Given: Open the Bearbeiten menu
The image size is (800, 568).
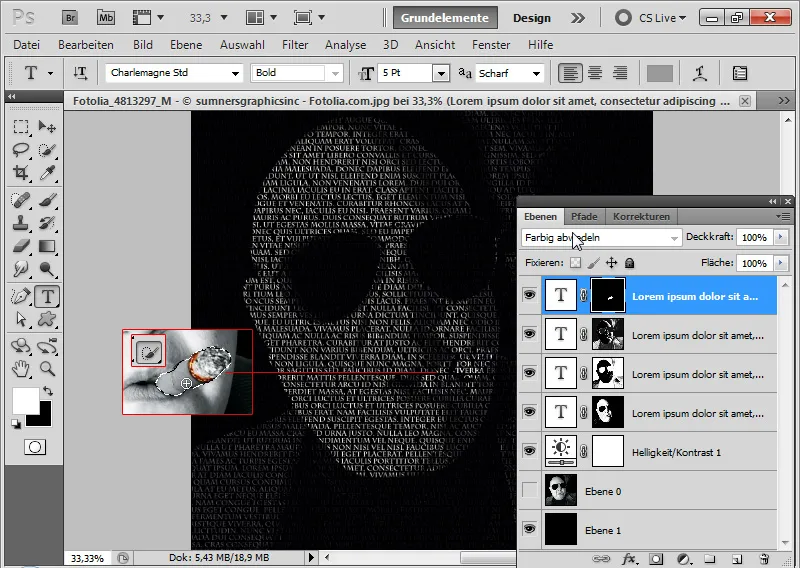Looking at the screenshot, I should click(x=86, y=45).
